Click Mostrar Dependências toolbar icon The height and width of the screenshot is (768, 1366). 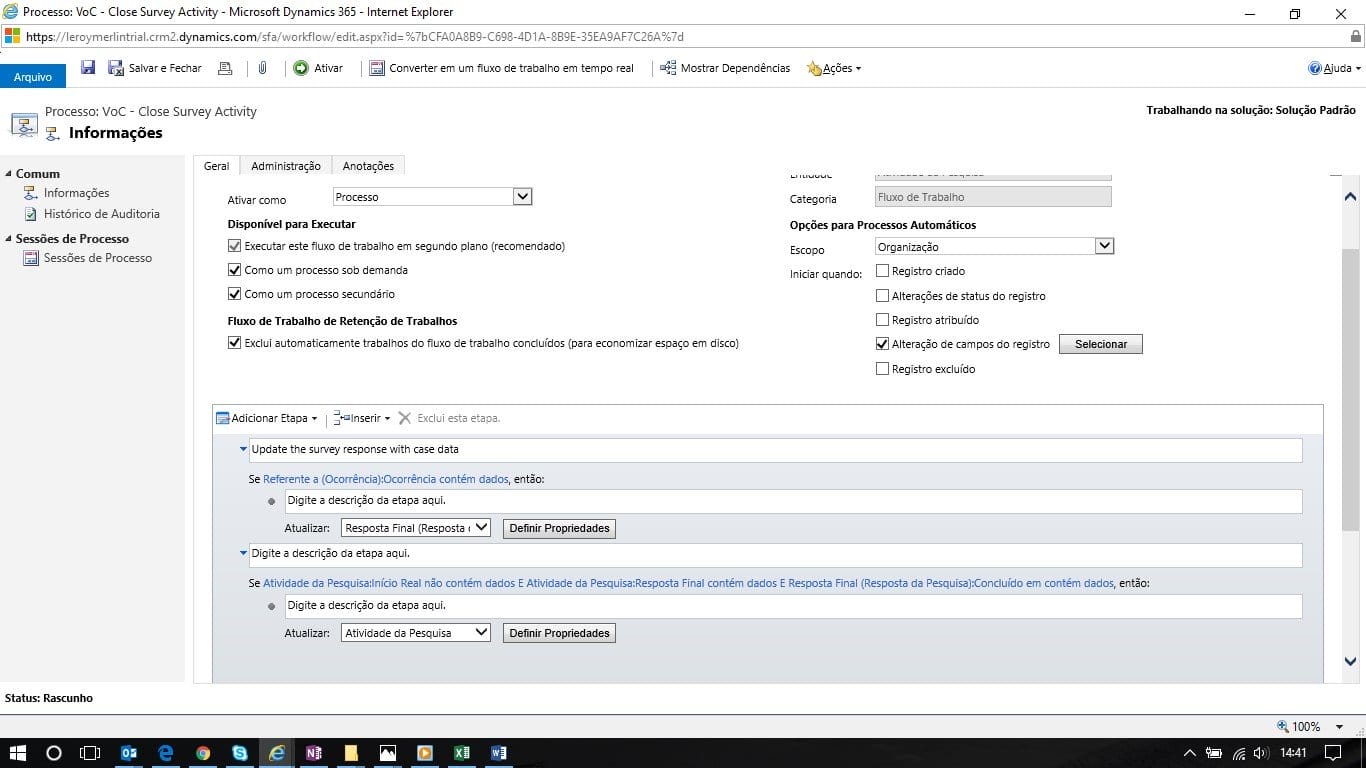pos(668,68)
